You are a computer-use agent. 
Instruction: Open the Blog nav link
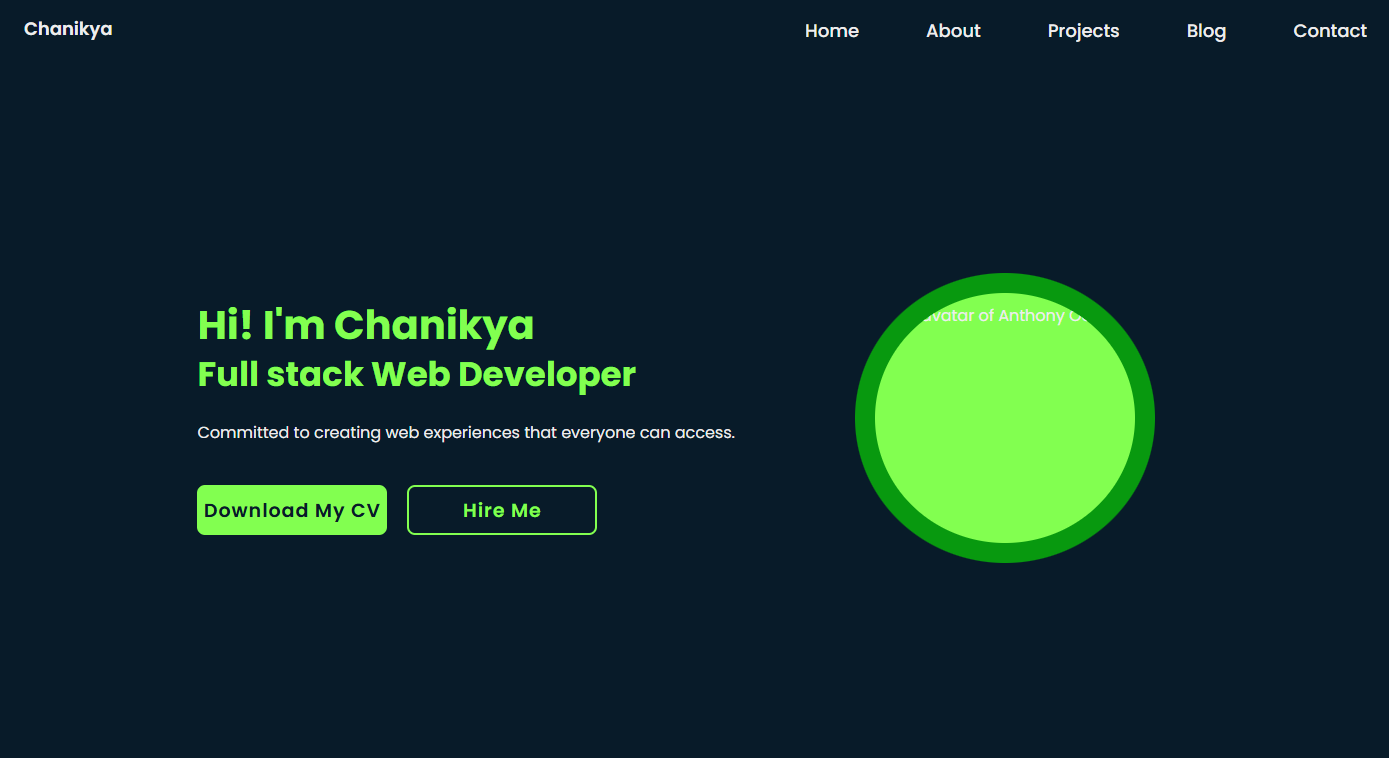1206,31
